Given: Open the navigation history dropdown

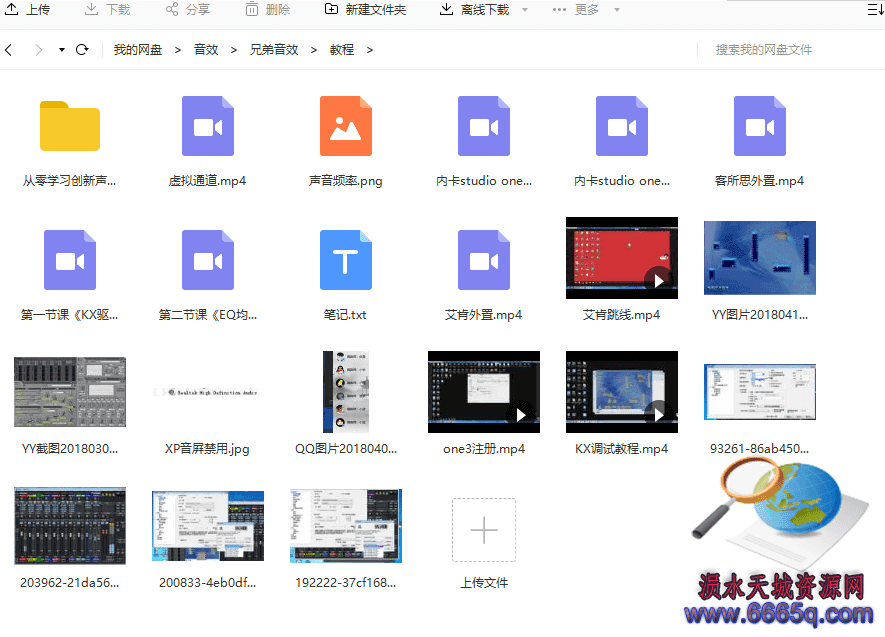Looking at the screenshot, I should (62, 50).
